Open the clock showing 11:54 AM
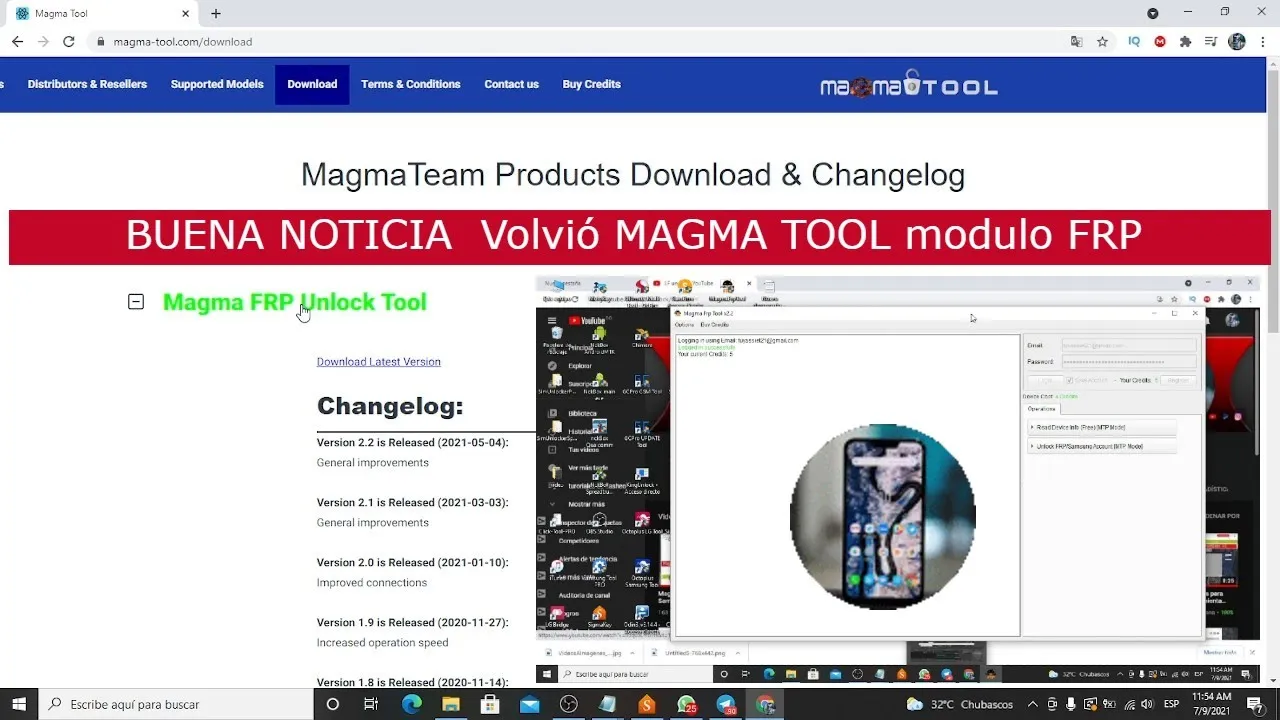This screenshot has height=720, width=1280. click(1211, 704)
